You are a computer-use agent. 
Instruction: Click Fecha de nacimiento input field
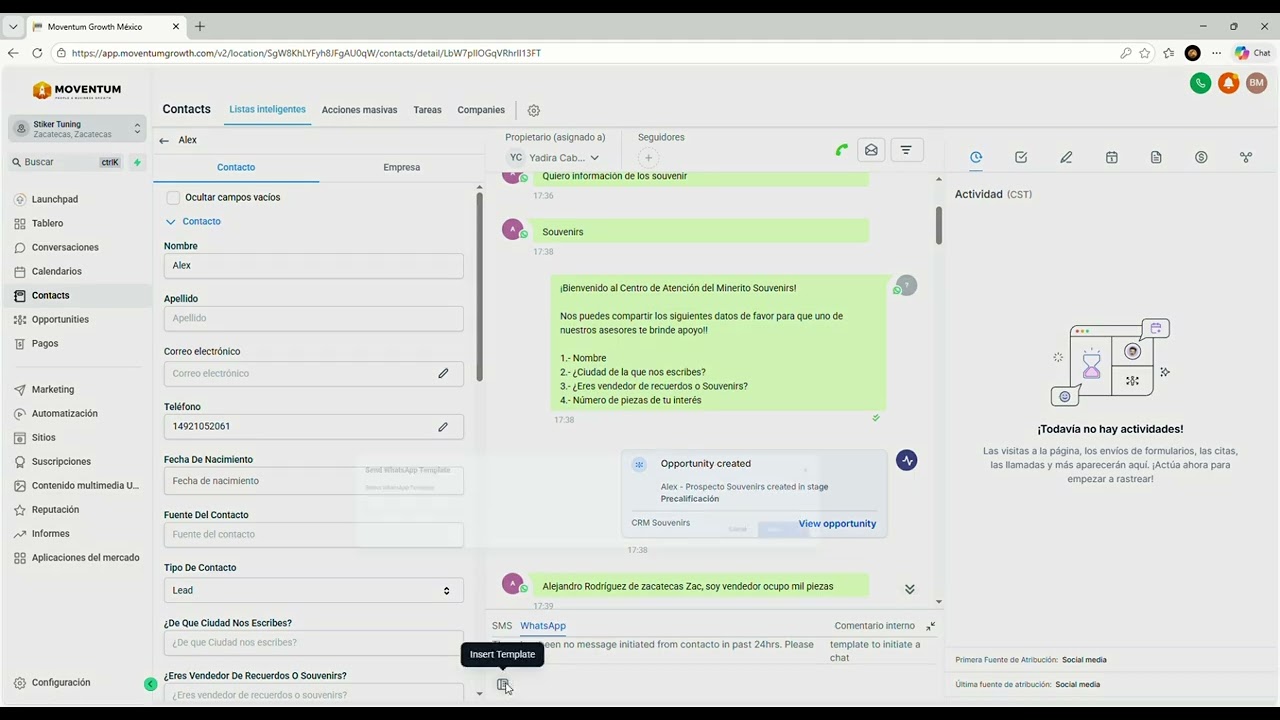point(313,481)
